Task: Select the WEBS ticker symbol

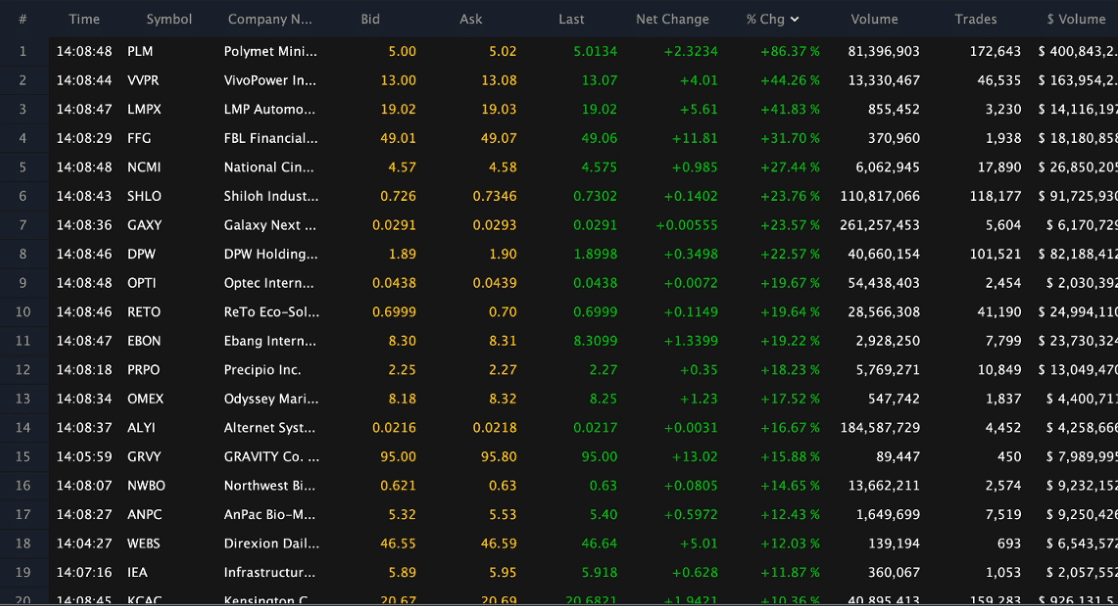Action: click(143, 543)
